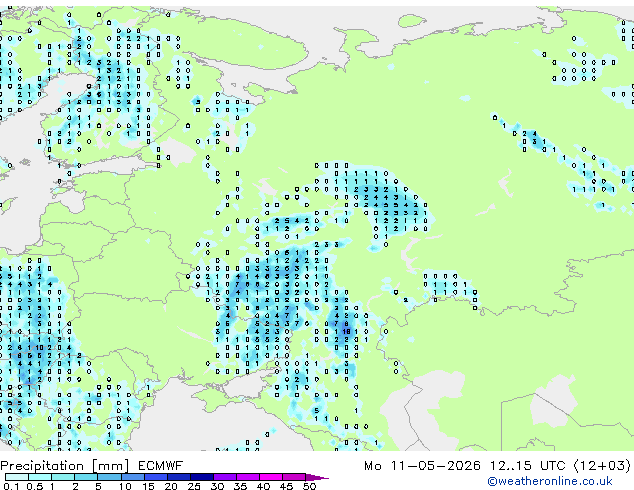Viewport: 634px width, 490px height.
Task: Click the 45–50 mm legend swatch
Action: [x=294, y=477]
